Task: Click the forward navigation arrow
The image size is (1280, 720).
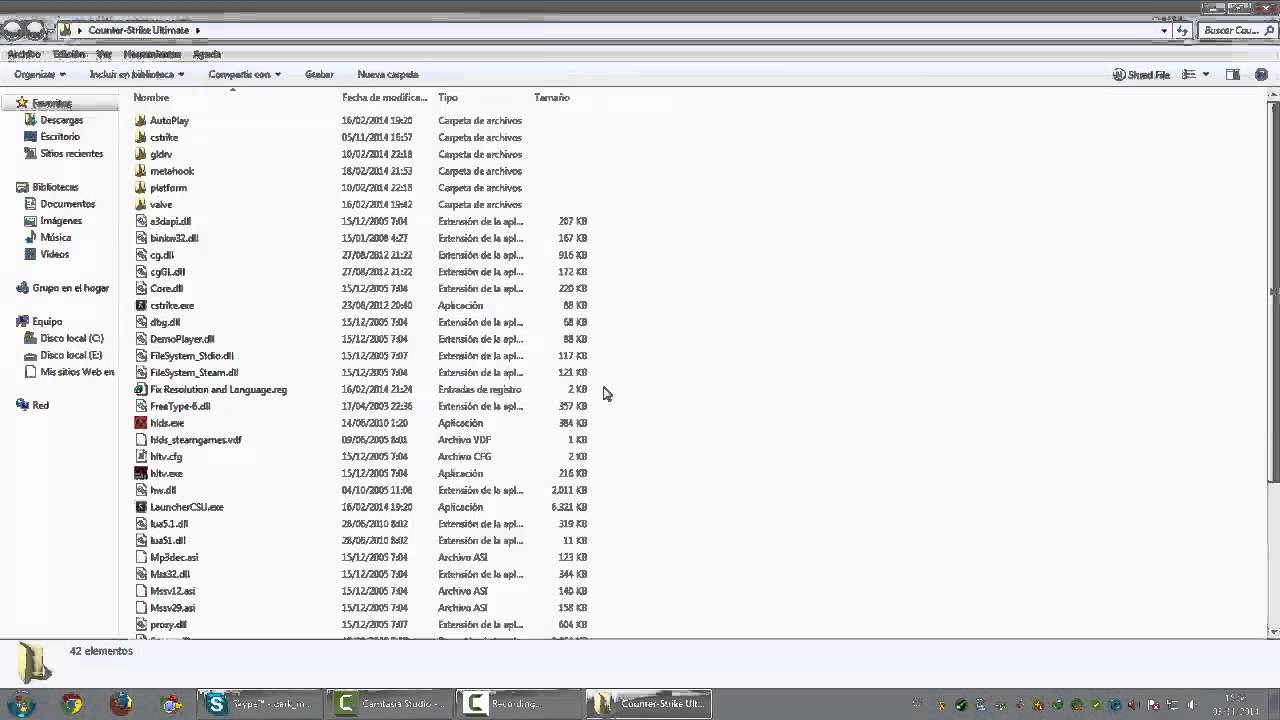Action: (35, 30)
